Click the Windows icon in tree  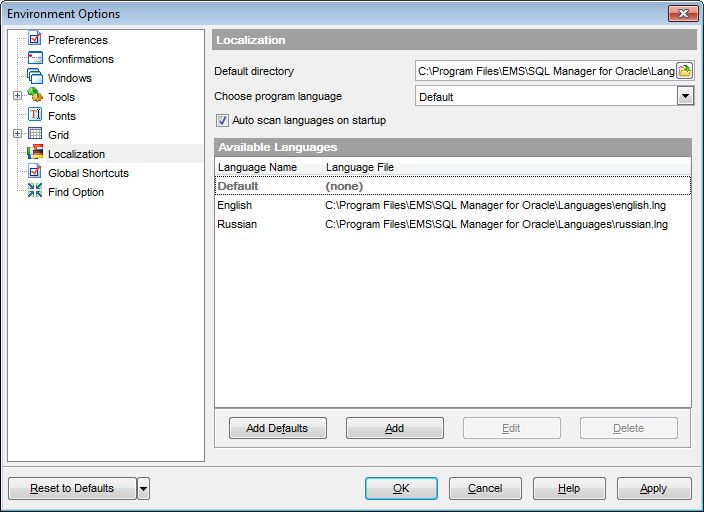pyautogui.click(x=35, y=78)
